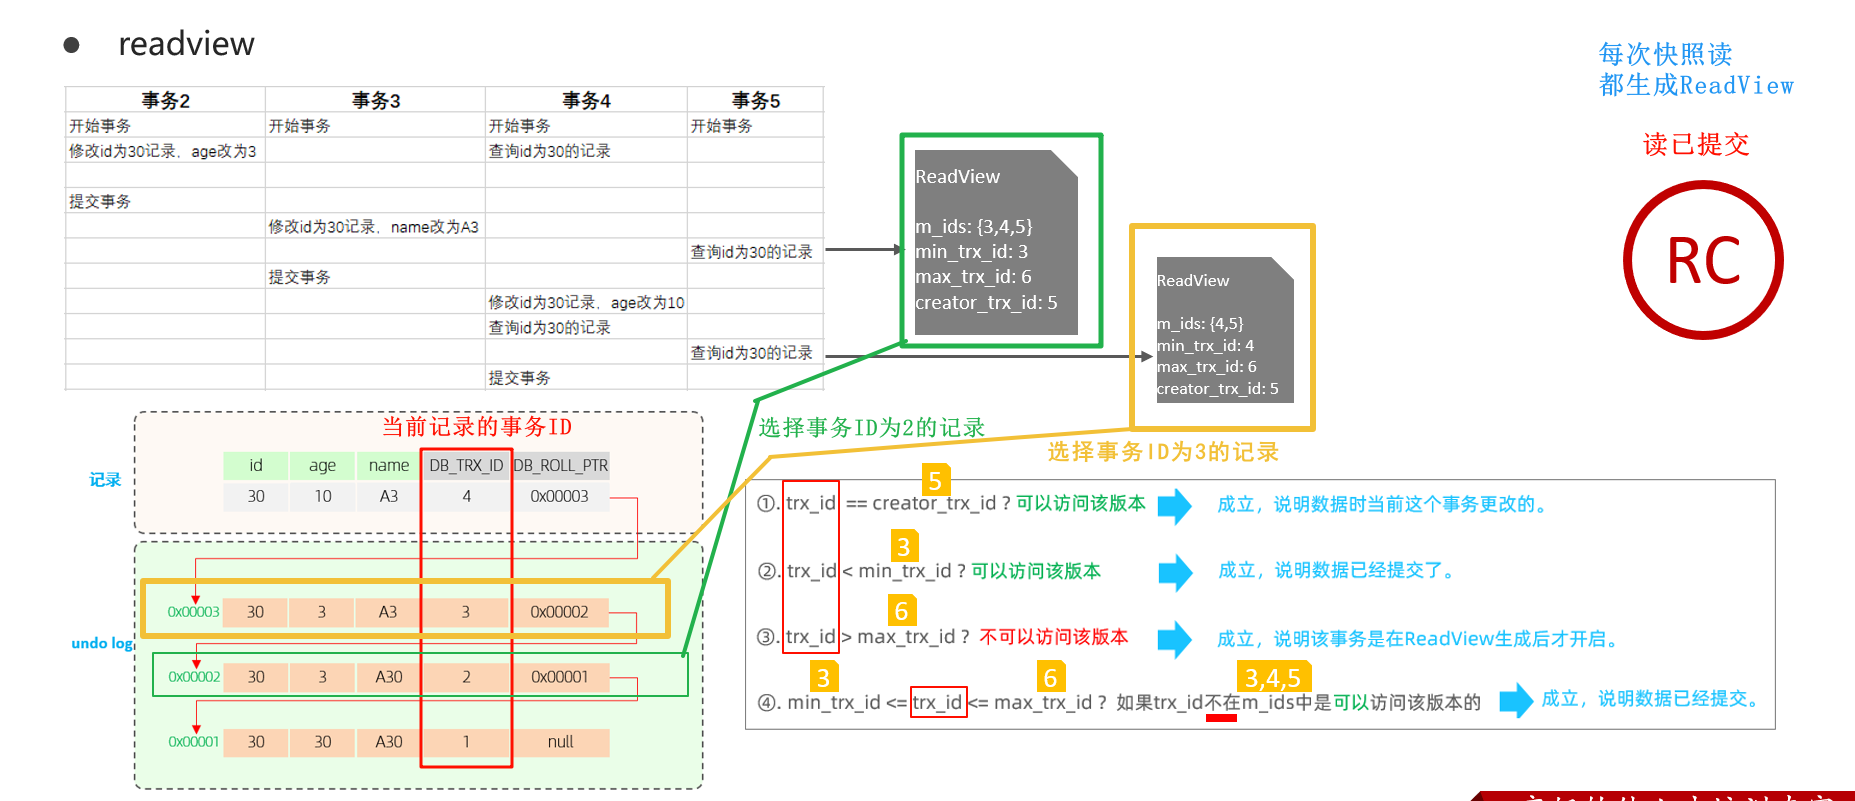1855x801 pixels.
Task: Click the 每次快照读 caption
Action: (x=1665, y=54)
